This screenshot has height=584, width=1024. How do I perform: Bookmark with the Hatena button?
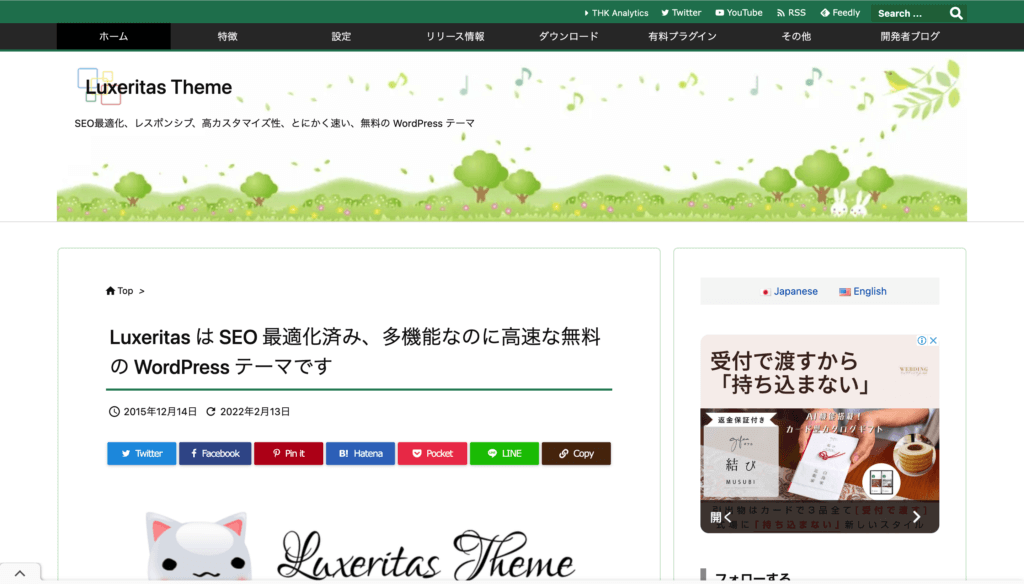tap(360, 453)
